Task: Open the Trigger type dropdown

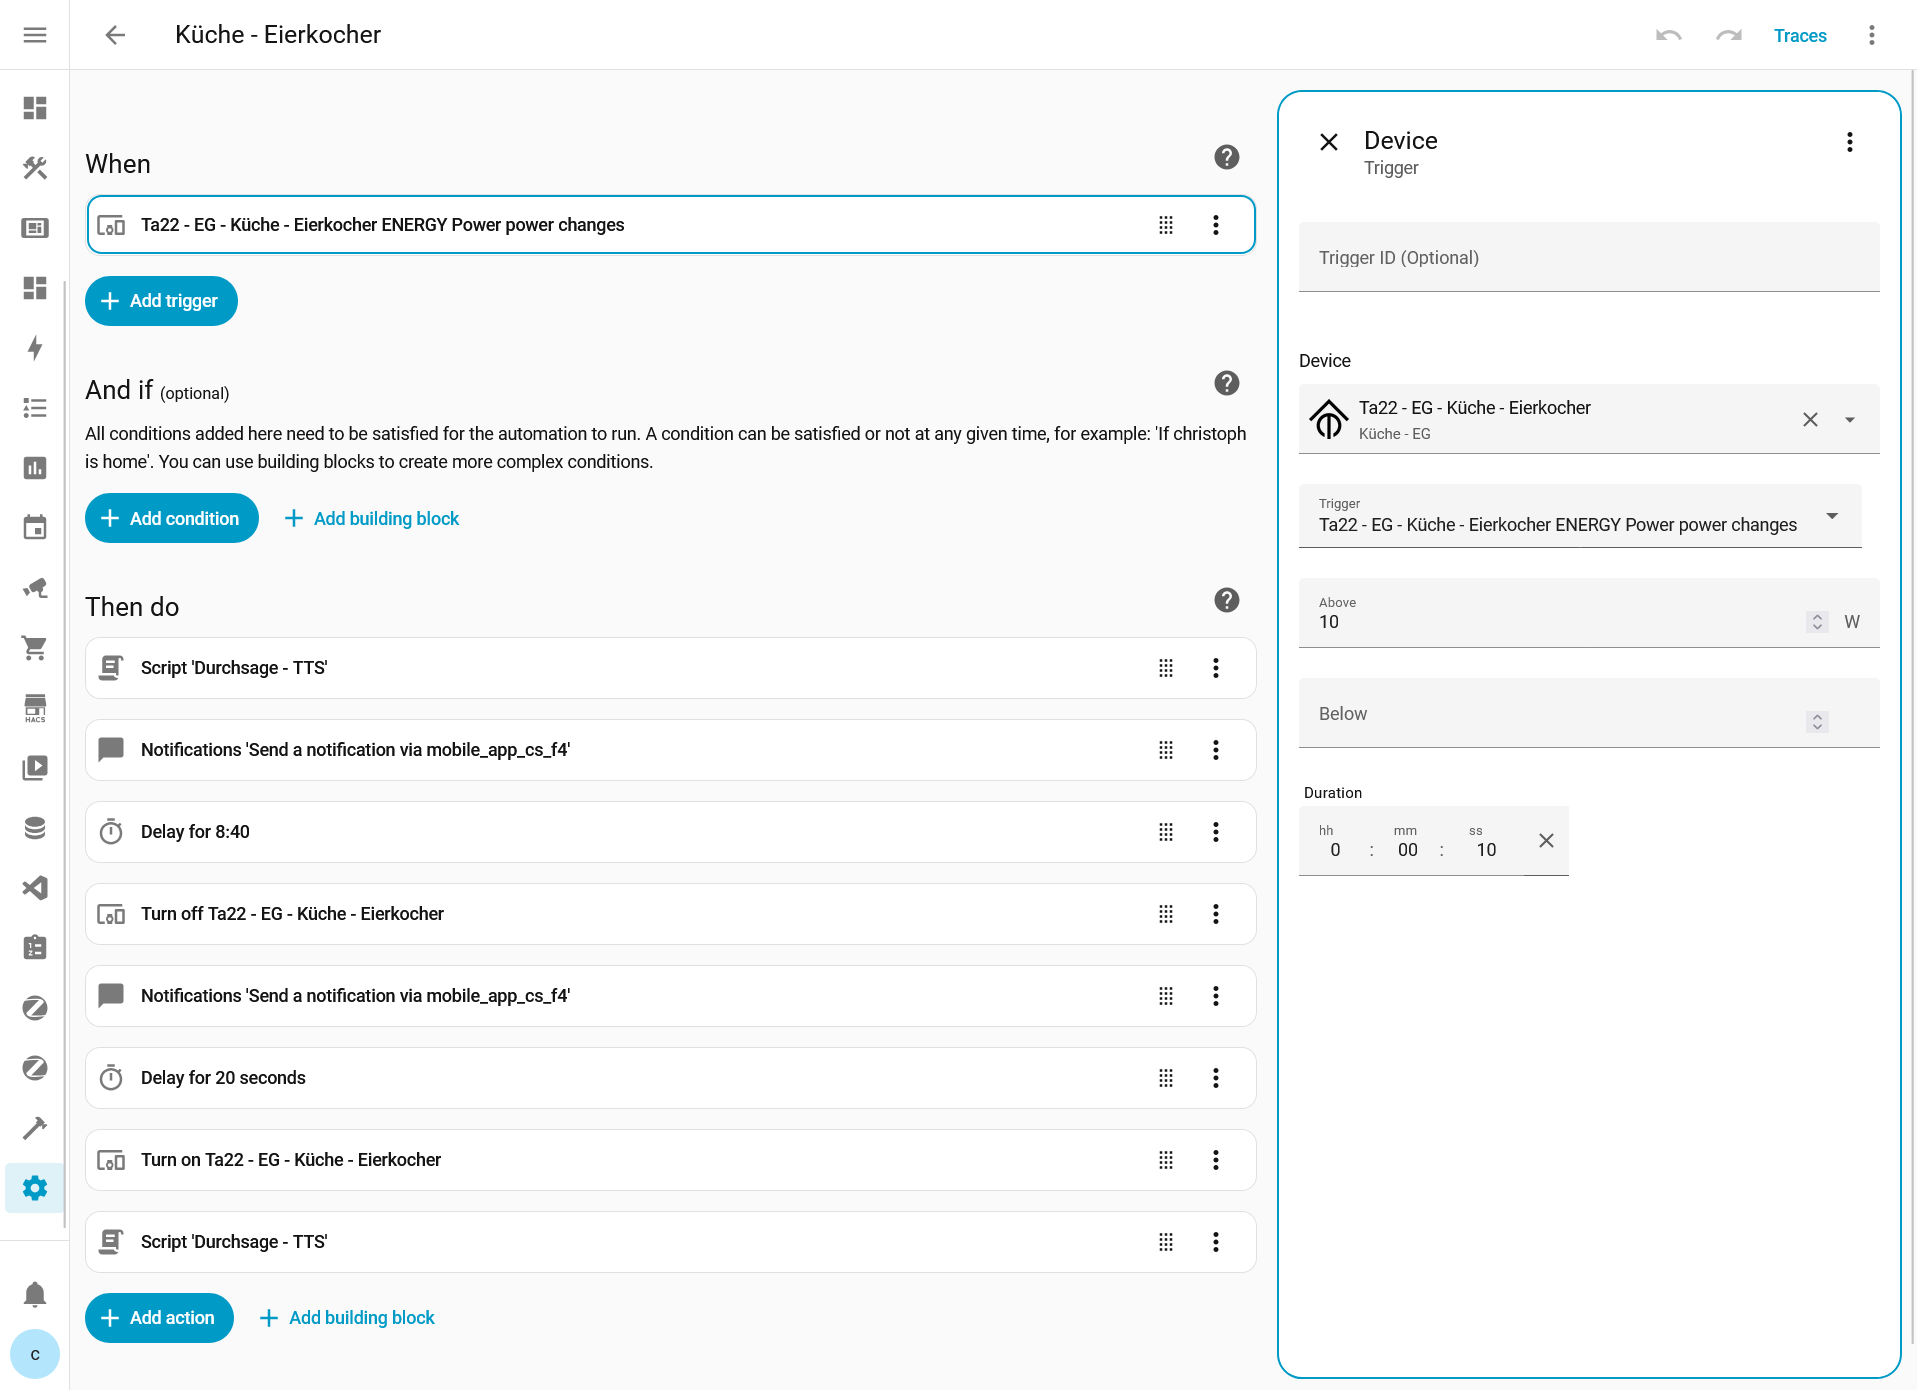Action: pyautogui.click(x=1831, y=516)
